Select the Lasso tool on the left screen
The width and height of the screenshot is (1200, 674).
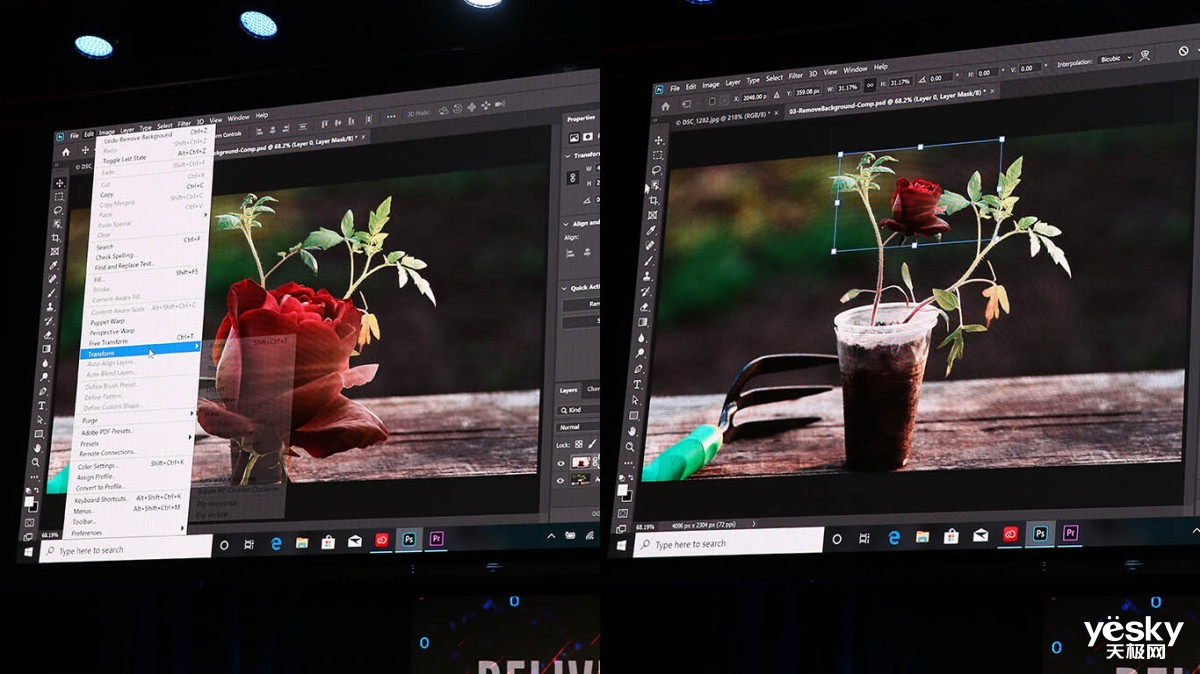58,210
